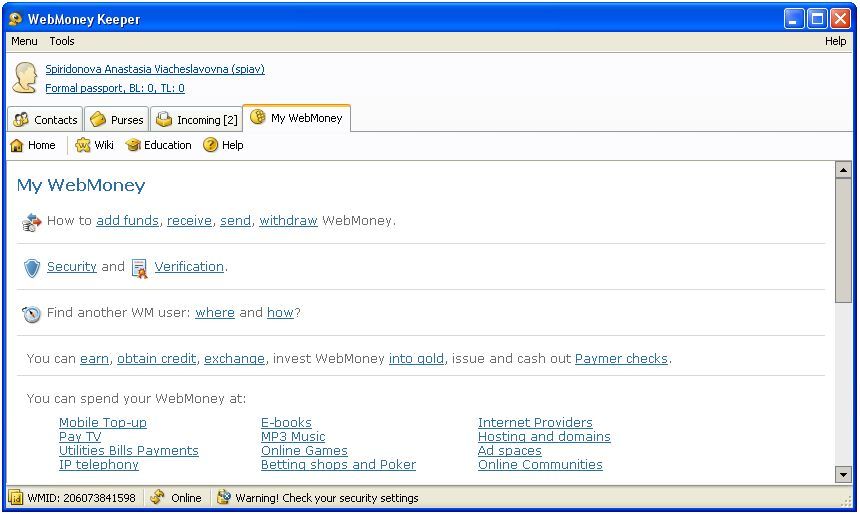Follow the send link

pyautogui.click(x=235, y=221)
